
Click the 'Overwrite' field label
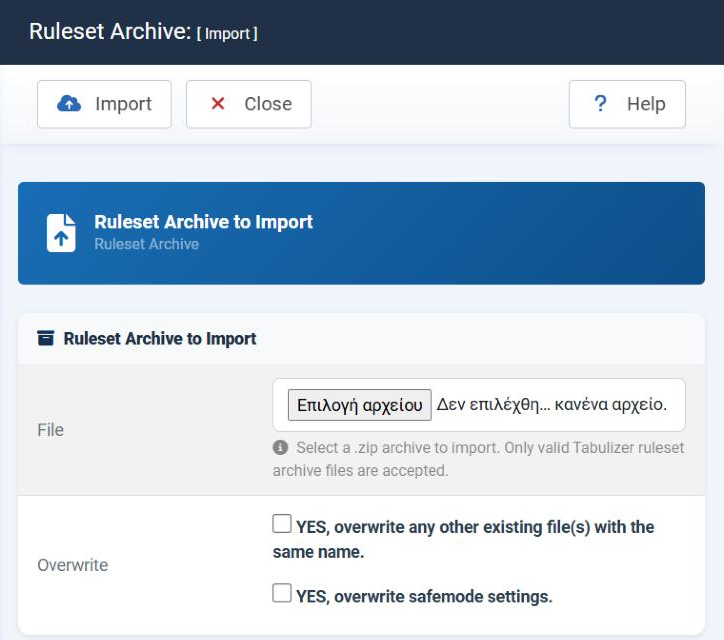coord(72,565)
